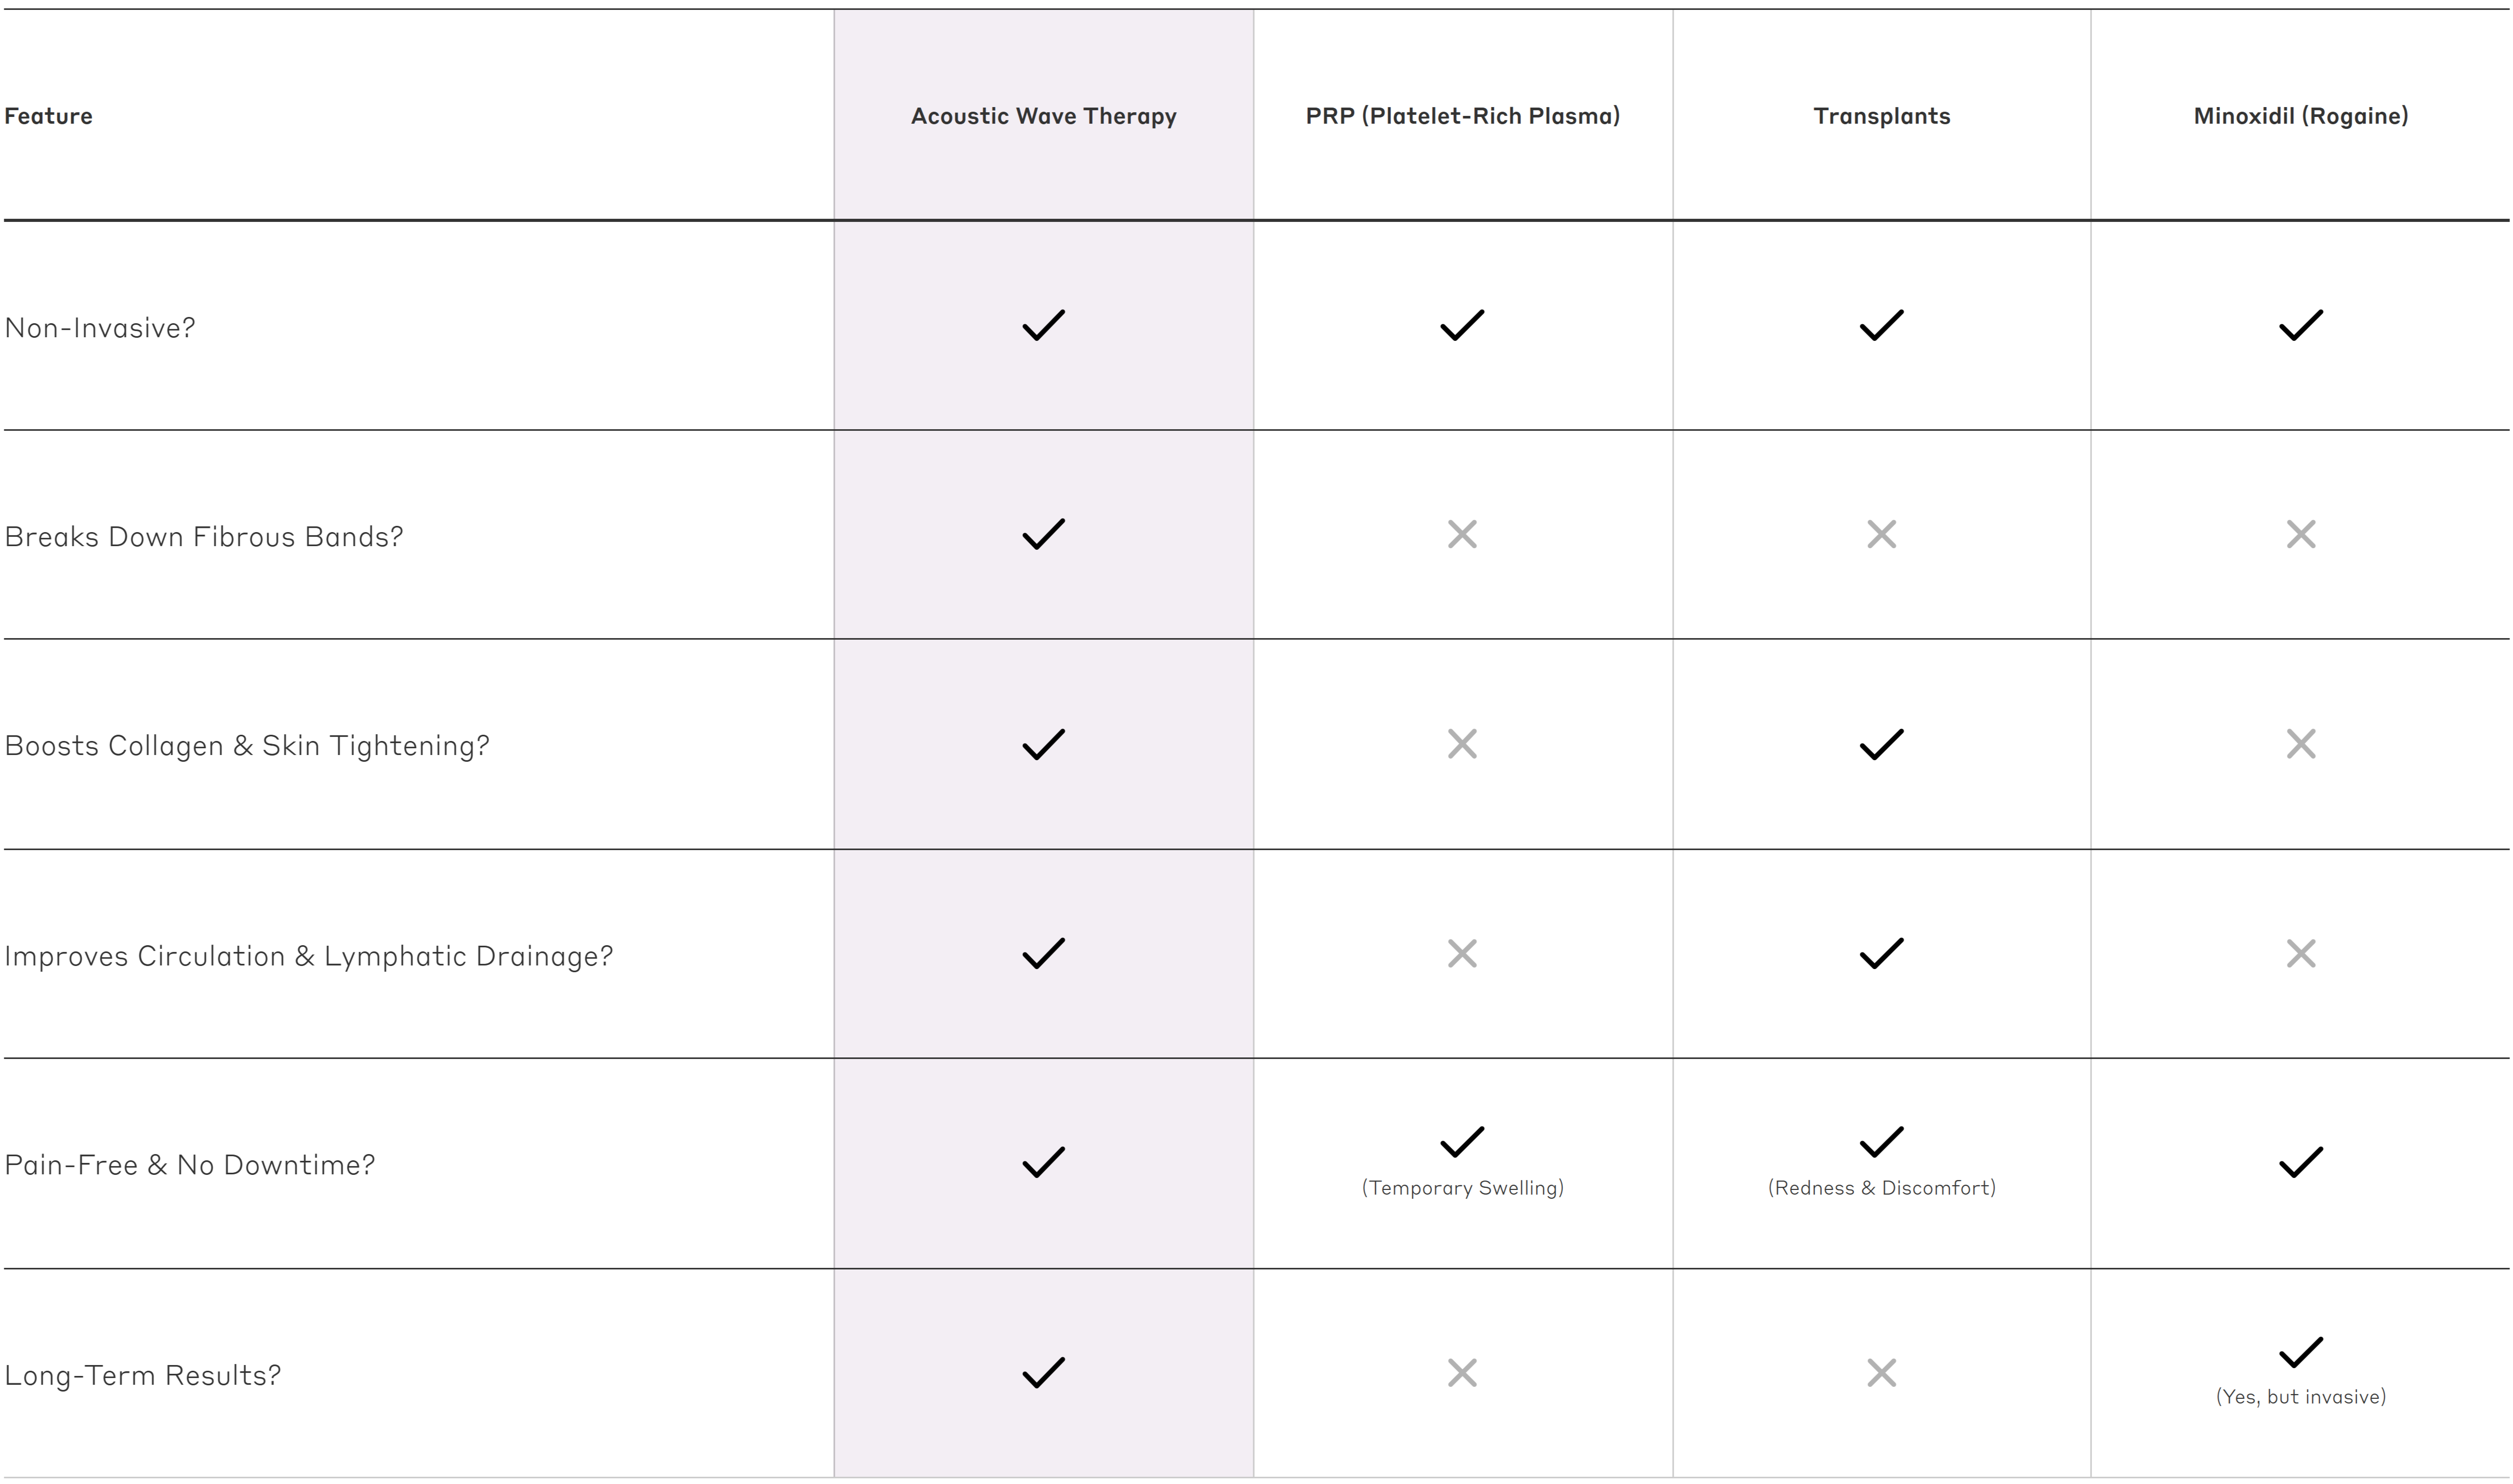
Task: Click Transplants' Long-Term Results X mark
Action: tap(1881, 1373)
